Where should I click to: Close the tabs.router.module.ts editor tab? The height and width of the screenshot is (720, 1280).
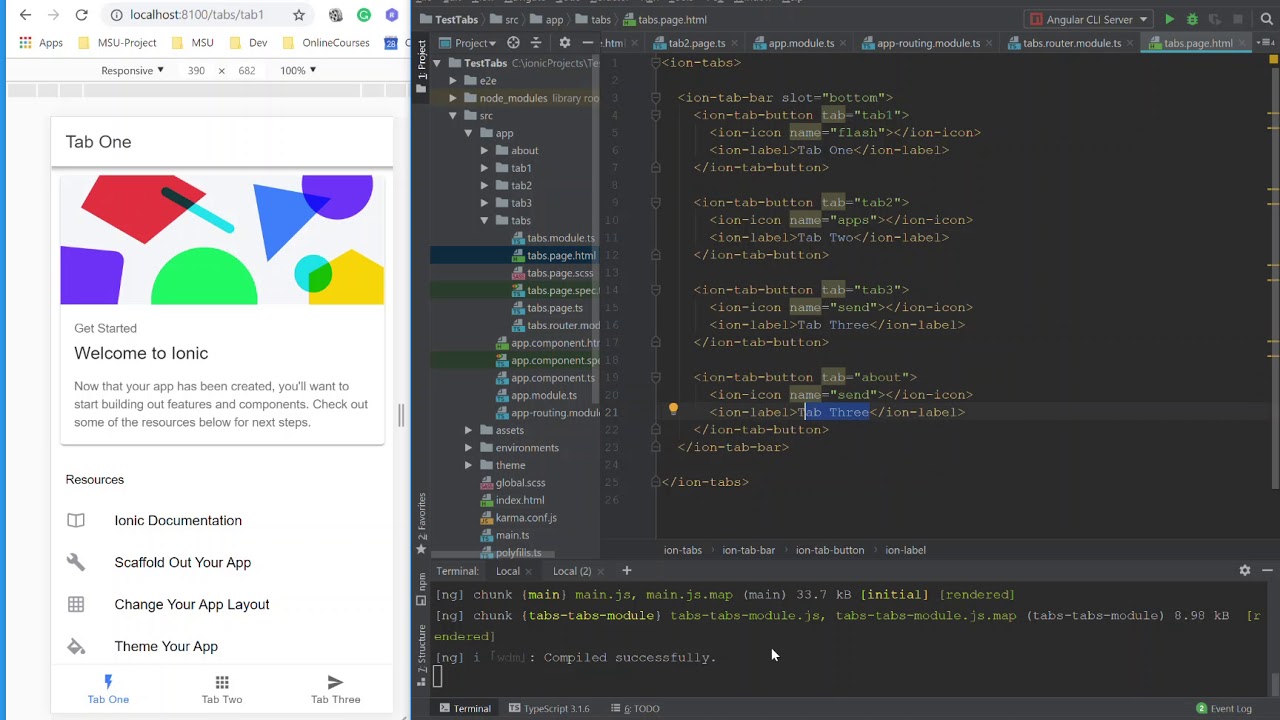click(x=1129, y=43)
